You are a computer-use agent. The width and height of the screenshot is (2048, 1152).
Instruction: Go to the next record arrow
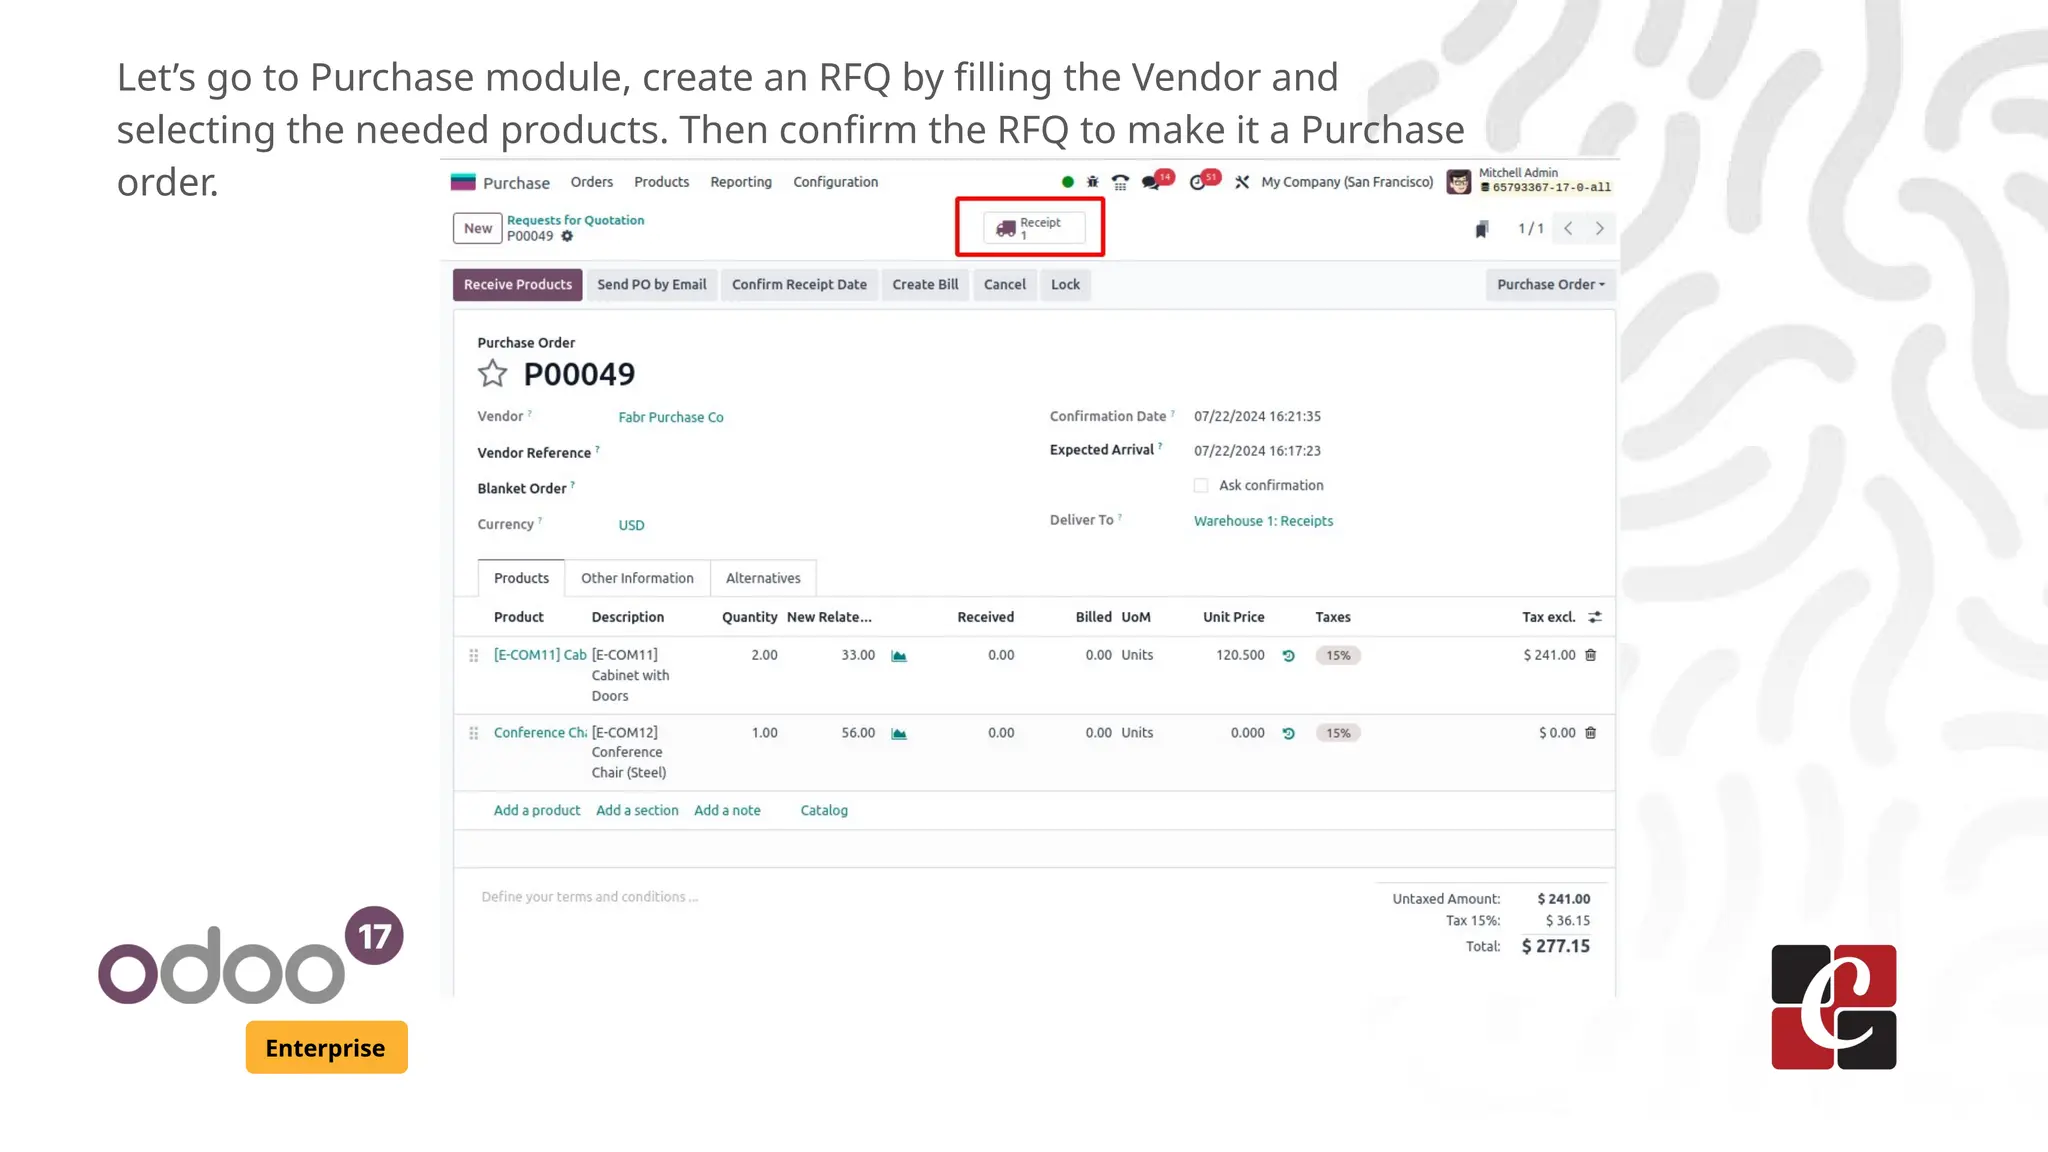(1600, 229)
